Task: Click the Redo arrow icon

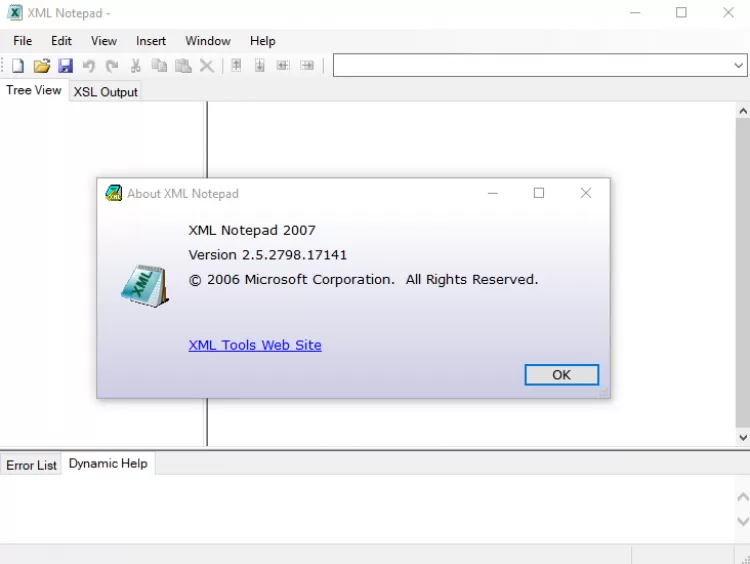Action: coord(112,66)
